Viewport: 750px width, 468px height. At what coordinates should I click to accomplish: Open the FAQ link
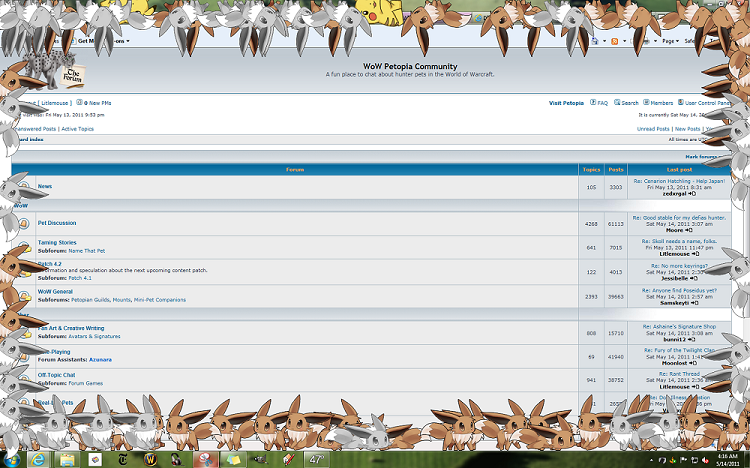tap(603, 103)
